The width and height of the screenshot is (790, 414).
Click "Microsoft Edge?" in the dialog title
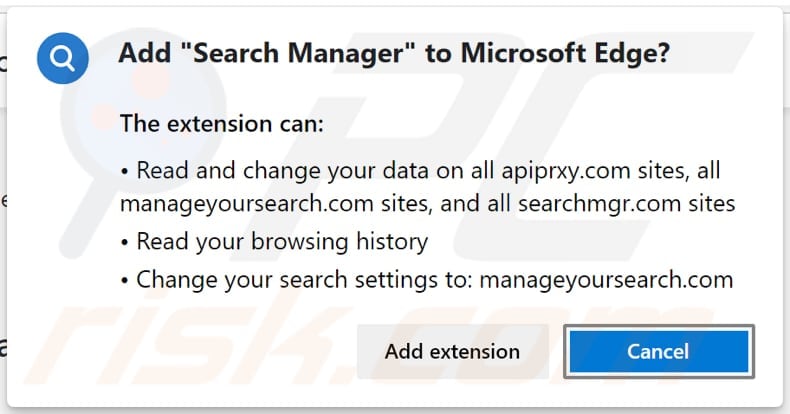pos(565,54)
